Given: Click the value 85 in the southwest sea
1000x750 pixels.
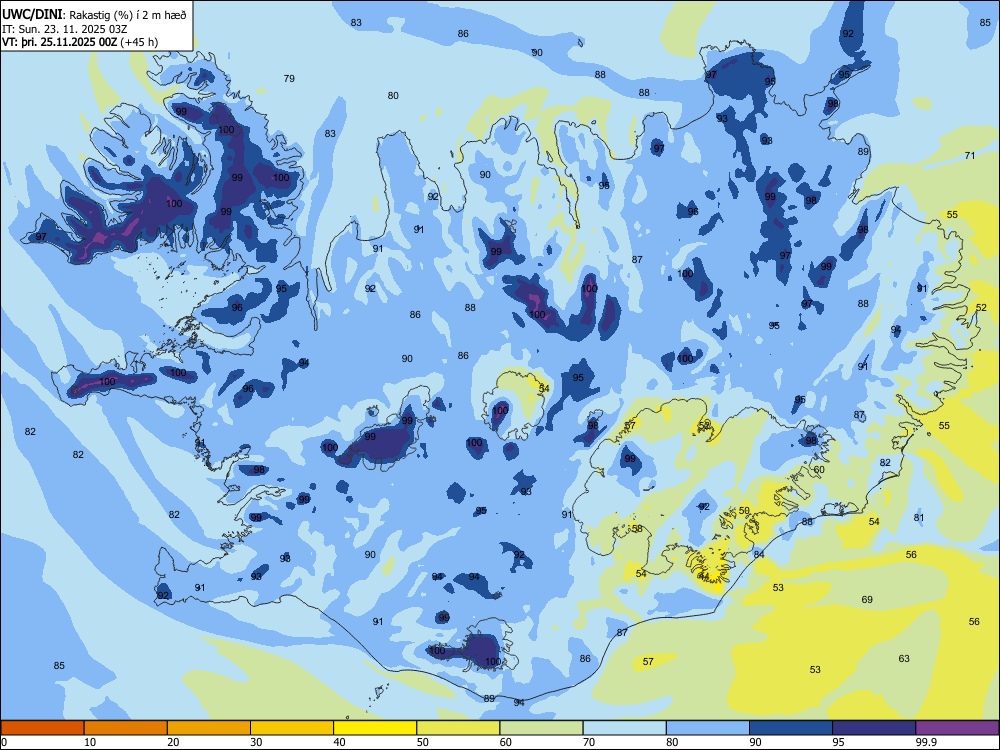Looking at the screenshot, I should point(59,665).
